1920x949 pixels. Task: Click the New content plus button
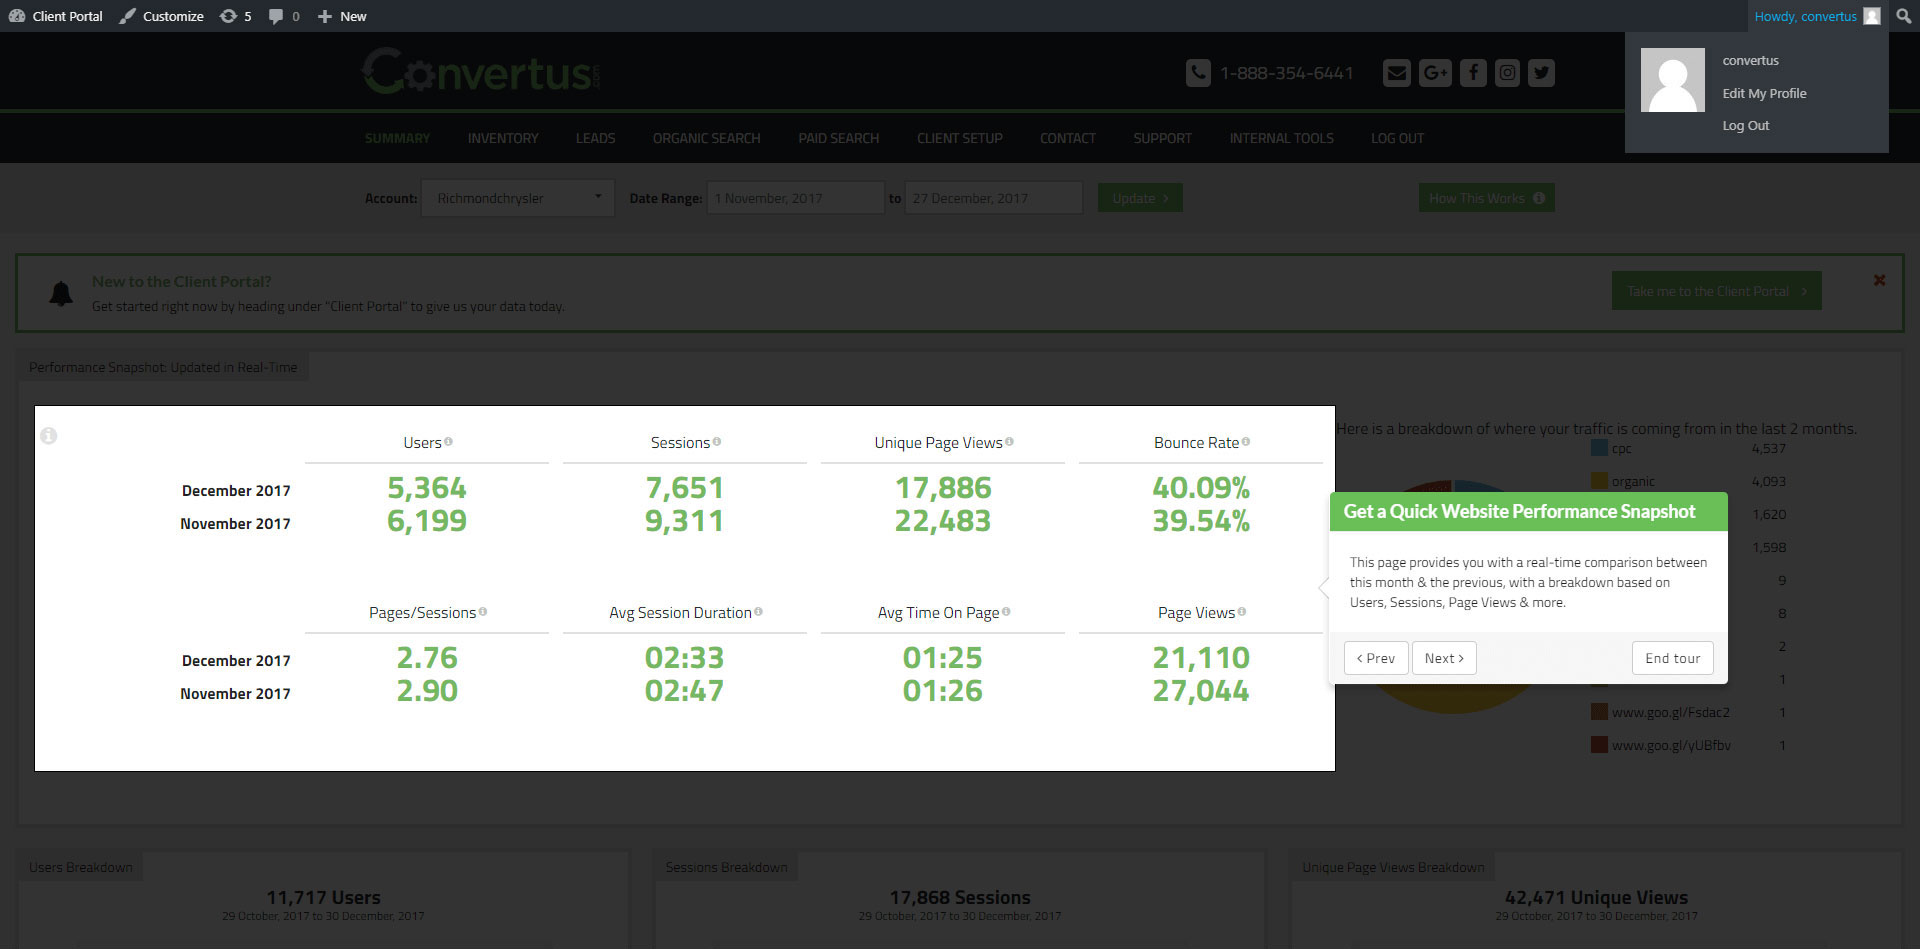[342, 16]
